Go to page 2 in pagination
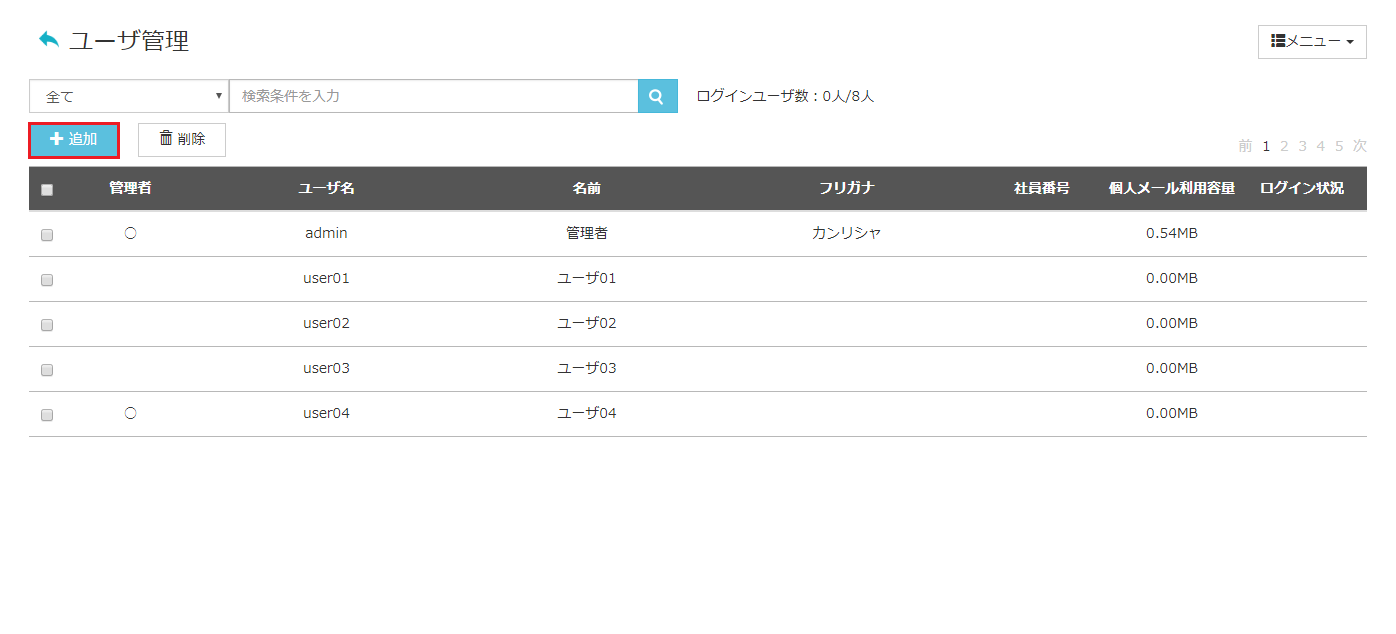1396x634 pixels. pos(1284,146)
